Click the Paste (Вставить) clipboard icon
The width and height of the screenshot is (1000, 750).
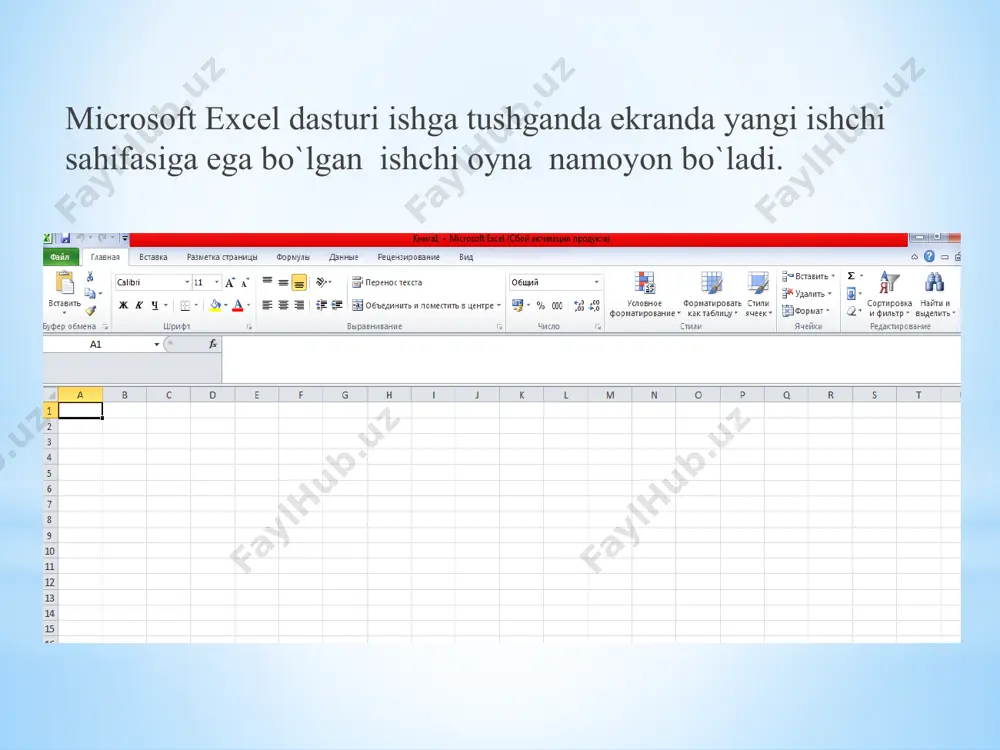(64, 283)
